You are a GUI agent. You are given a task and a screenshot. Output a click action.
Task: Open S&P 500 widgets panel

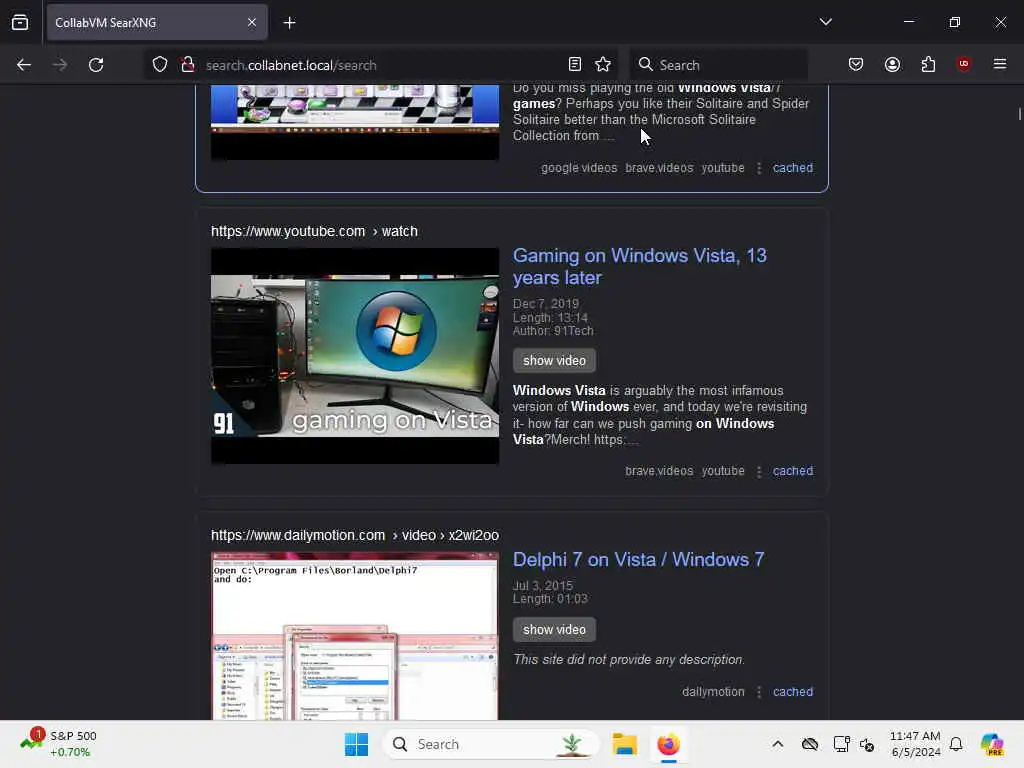point(58,744)
